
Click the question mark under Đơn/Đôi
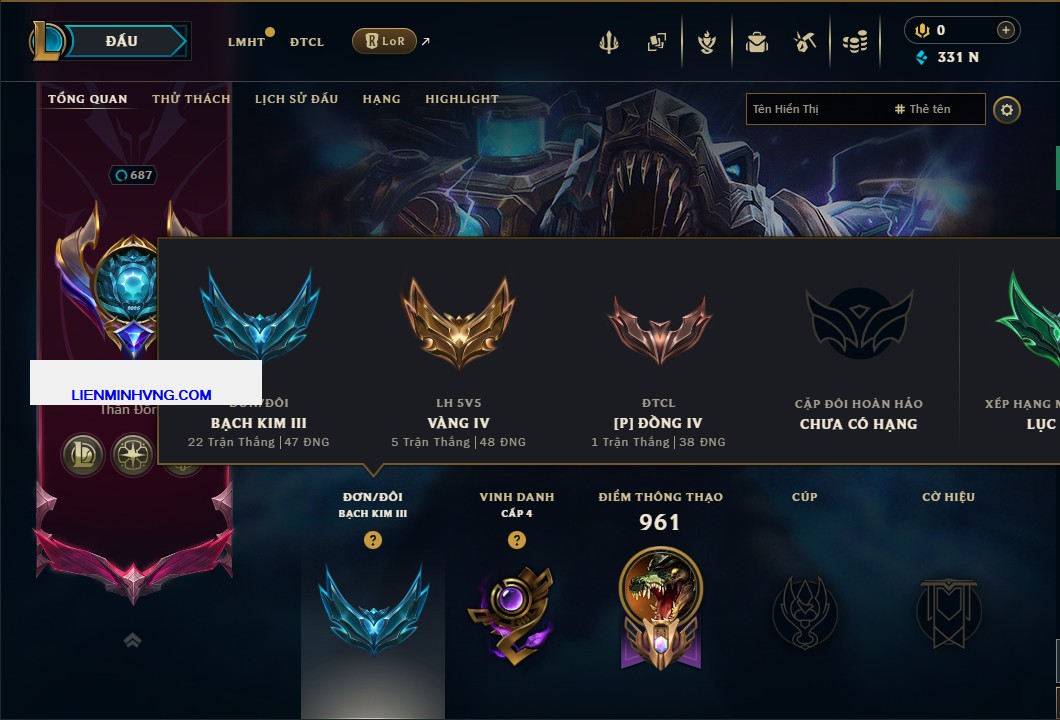click(x=372, y=539)
